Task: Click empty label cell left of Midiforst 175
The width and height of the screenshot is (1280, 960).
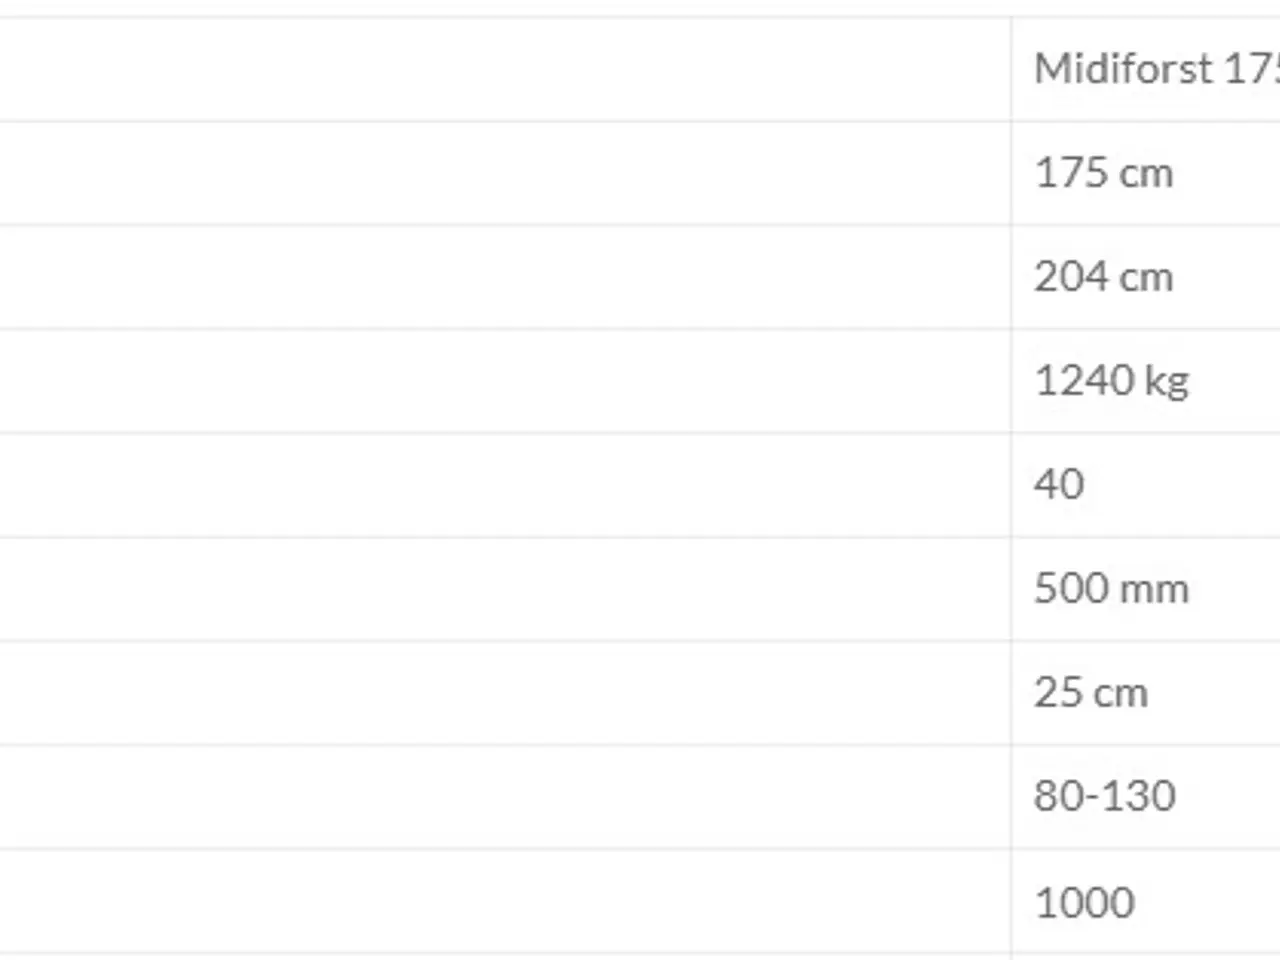Action: pyautogui.click(x=505, y=69)
